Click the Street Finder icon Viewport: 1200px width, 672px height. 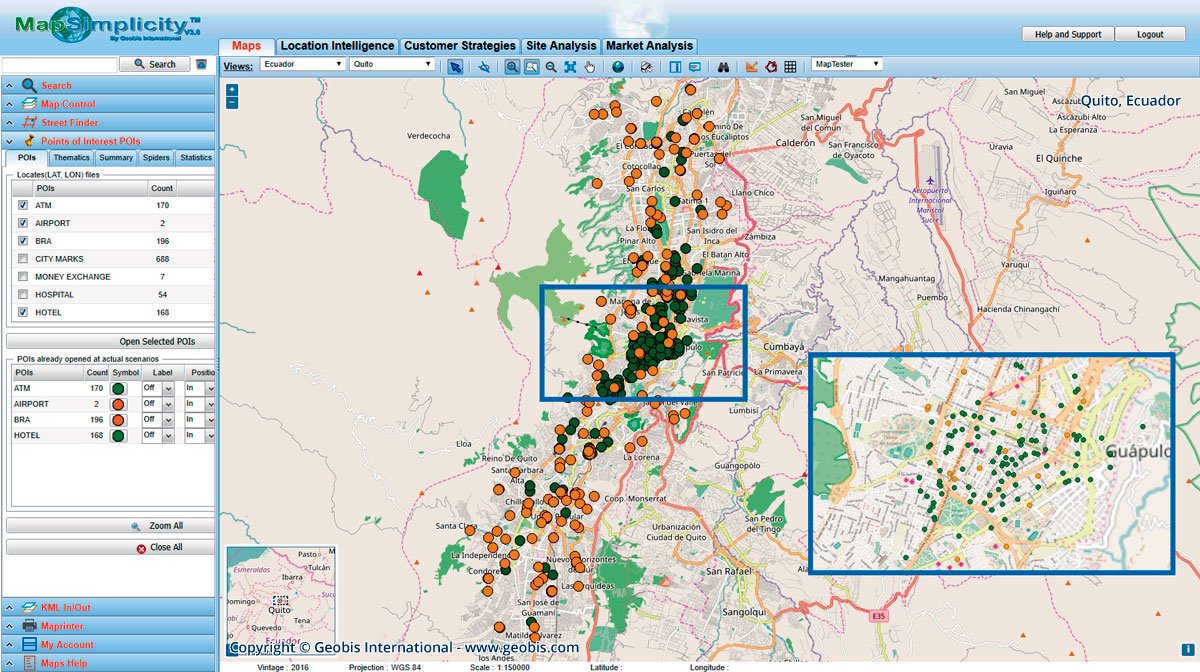coord(29,123)
